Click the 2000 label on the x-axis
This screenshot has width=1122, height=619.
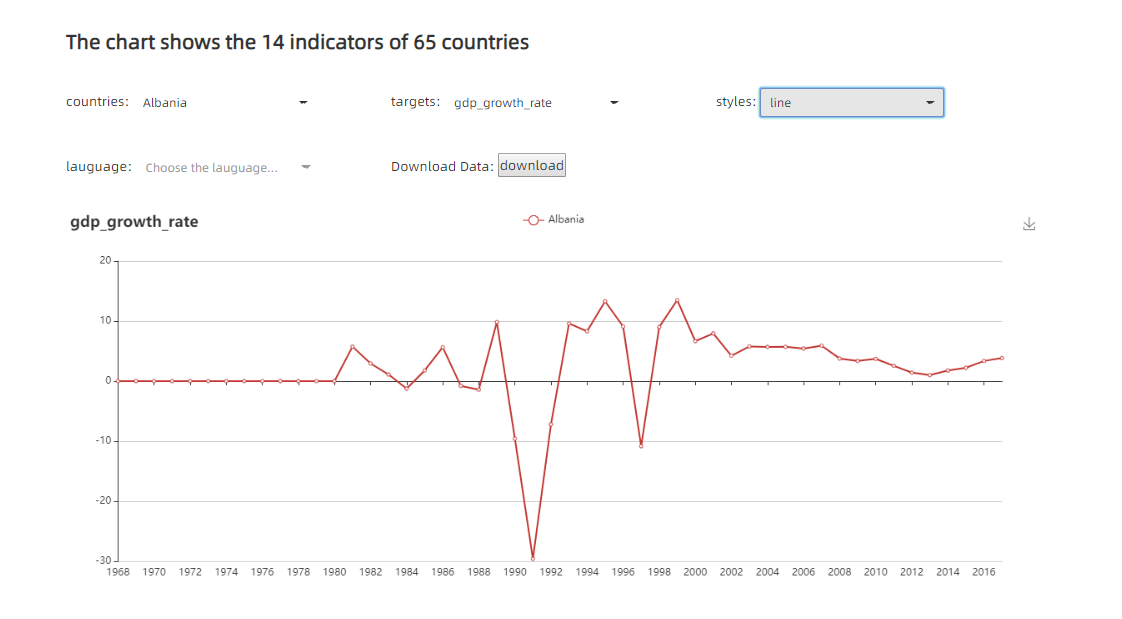(695, 572)
